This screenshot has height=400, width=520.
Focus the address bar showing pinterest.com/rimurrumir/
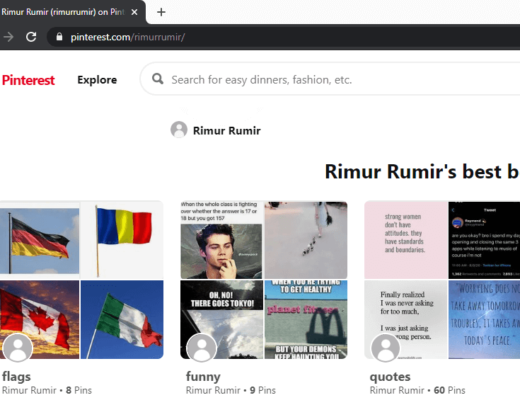pyautogui.click(x=283, y=37)
